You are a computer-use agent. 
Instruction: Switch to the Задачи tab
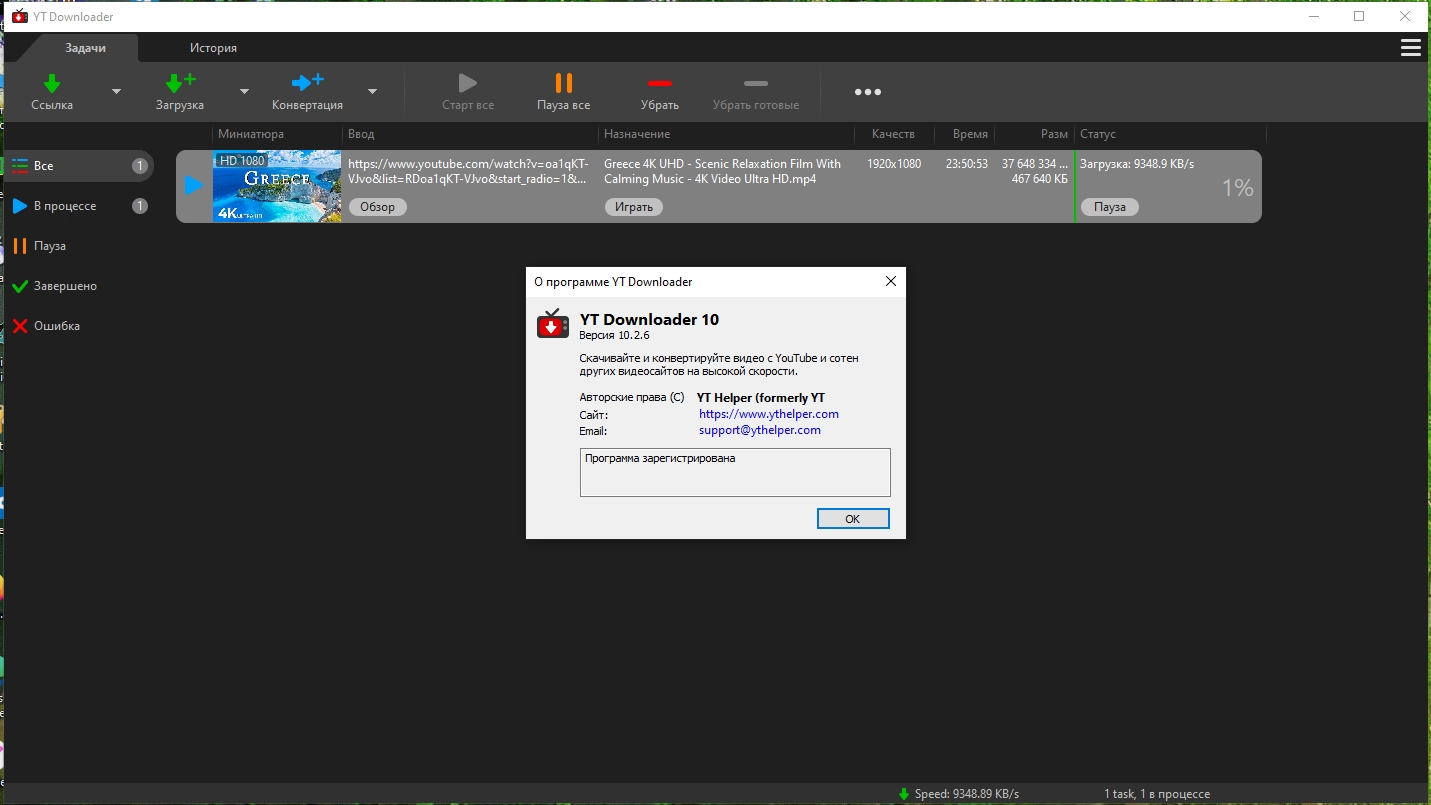86,48
